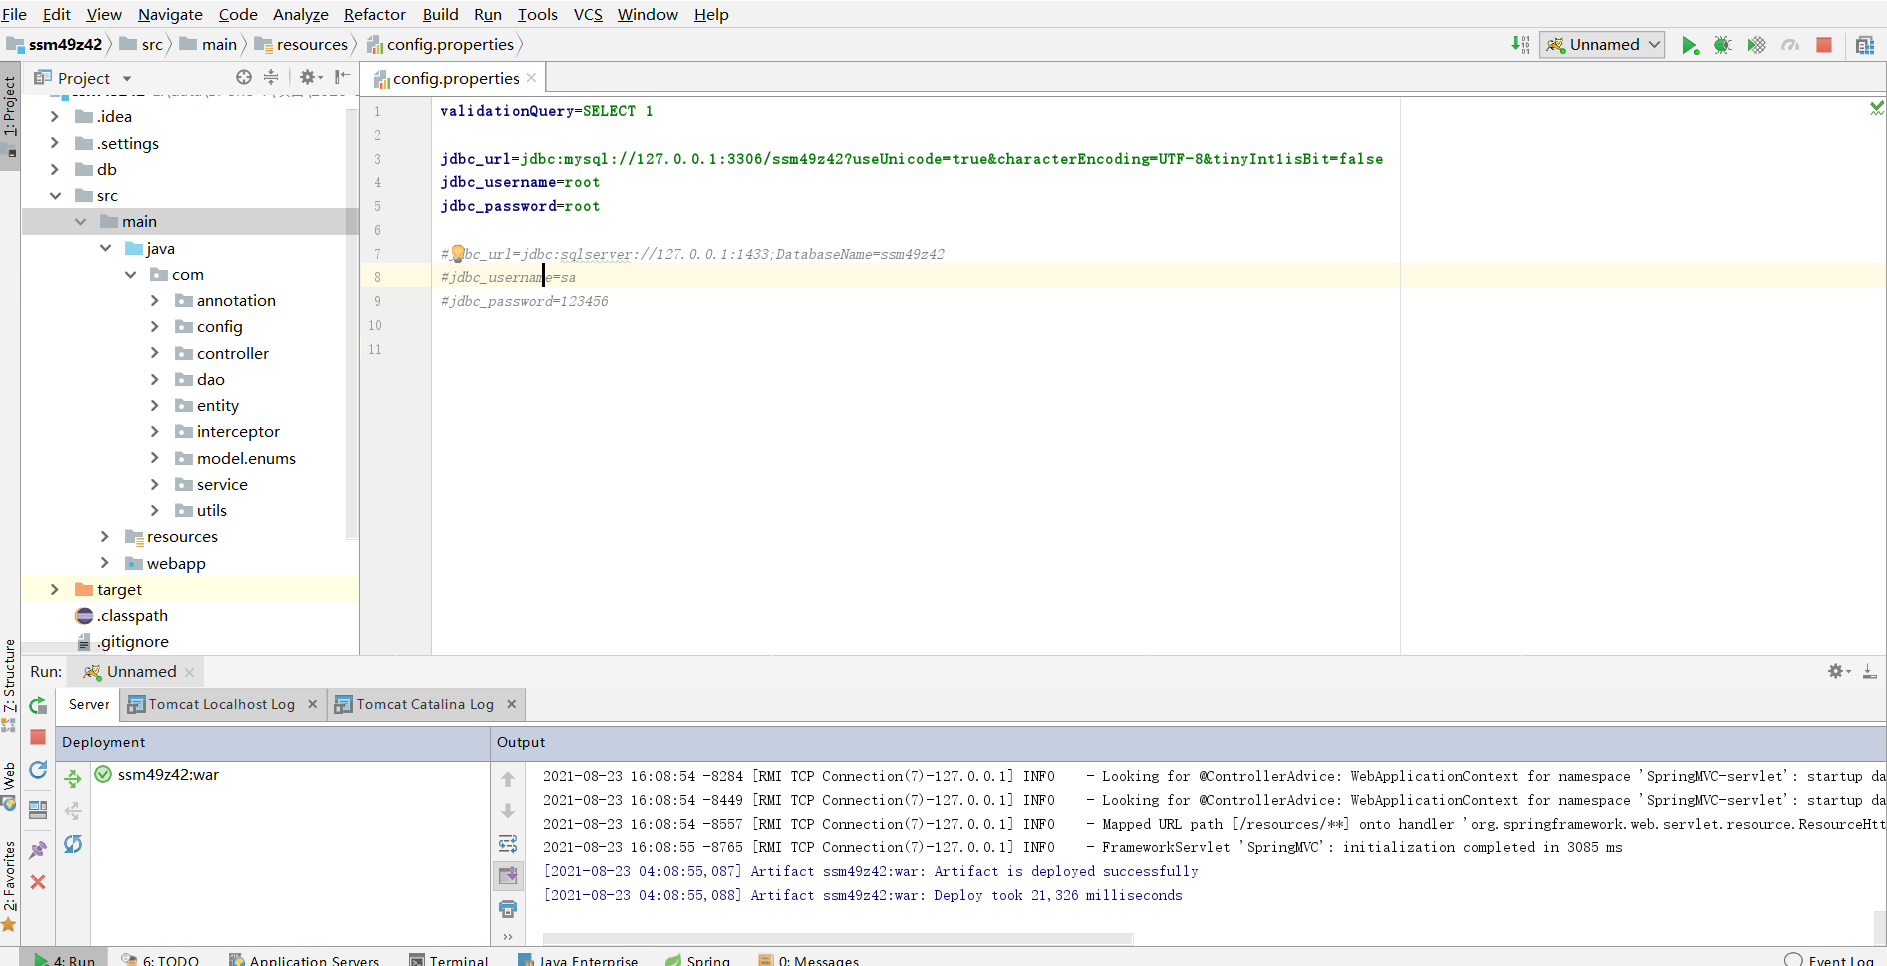Stop the server with the Run panel red square

coord(38,737)
